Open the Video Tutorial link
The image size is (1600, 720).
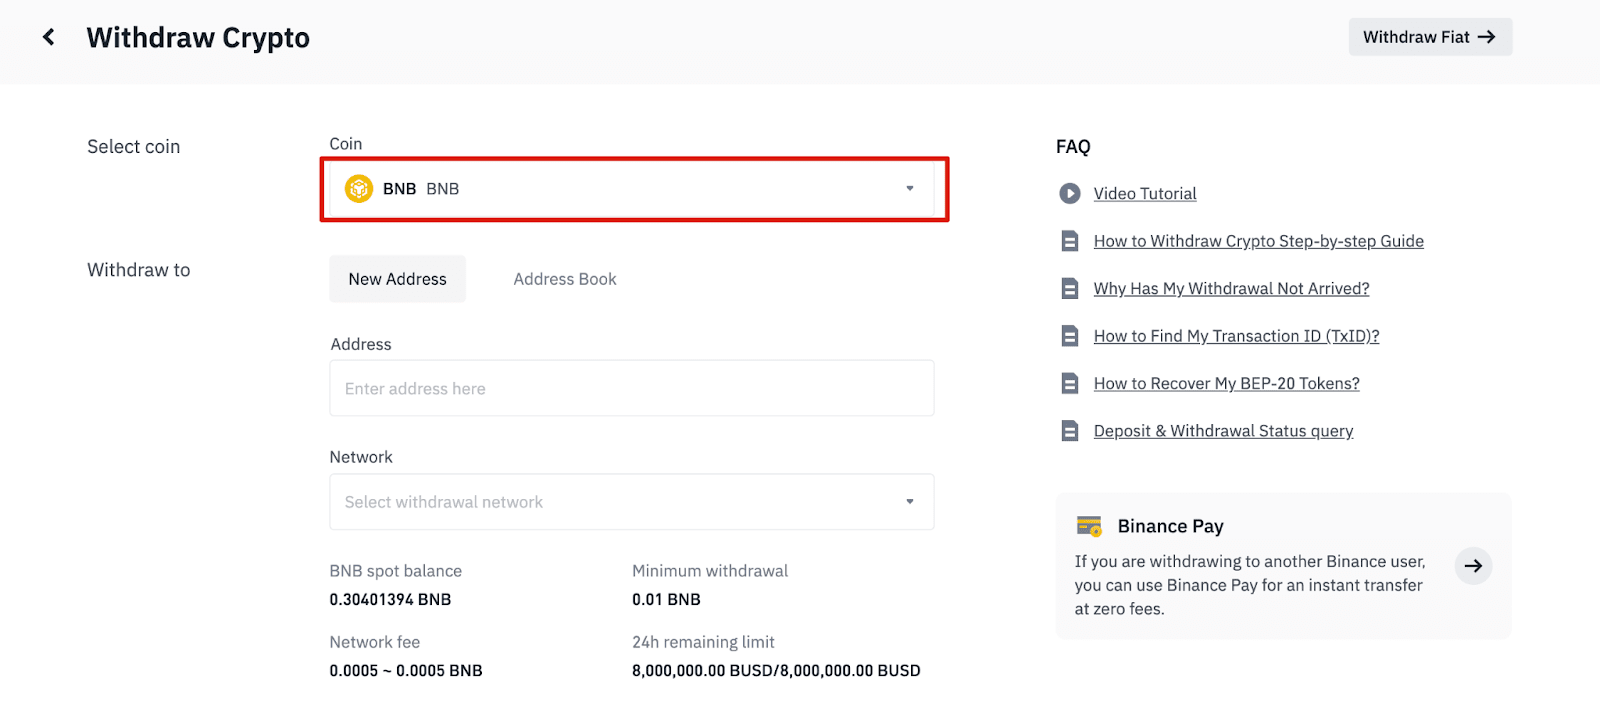1144,193
